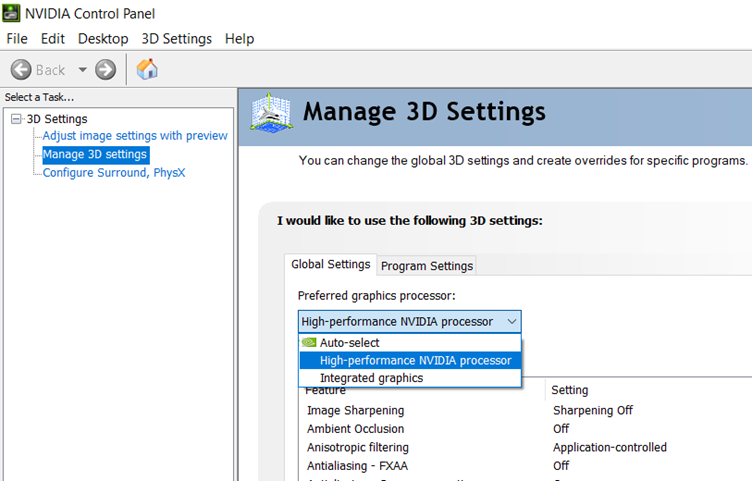Image resolution: width=752 pixels, height=481 pixels.
Task: Open the Help menu
Action: tap(239, 39)
